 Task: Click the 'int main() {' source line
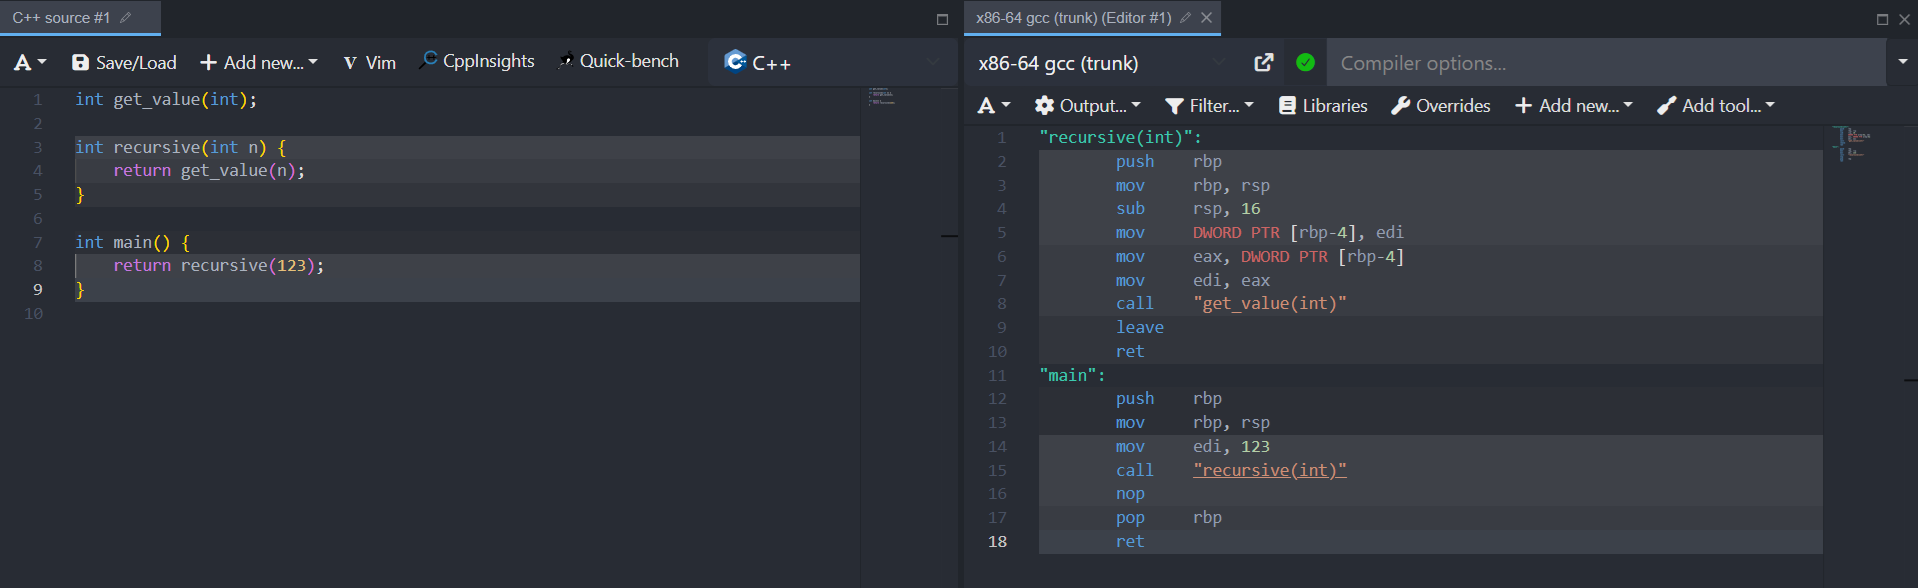132,242
